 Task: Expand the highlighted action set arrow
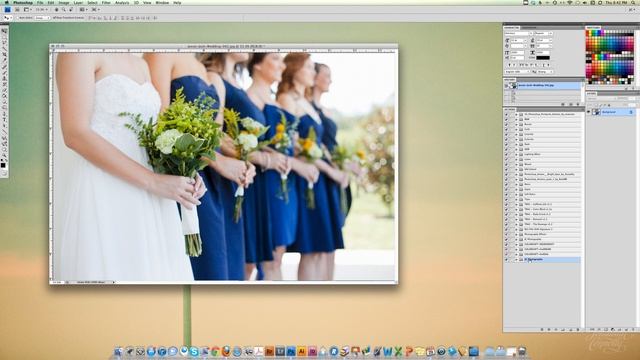pos(516,260)
